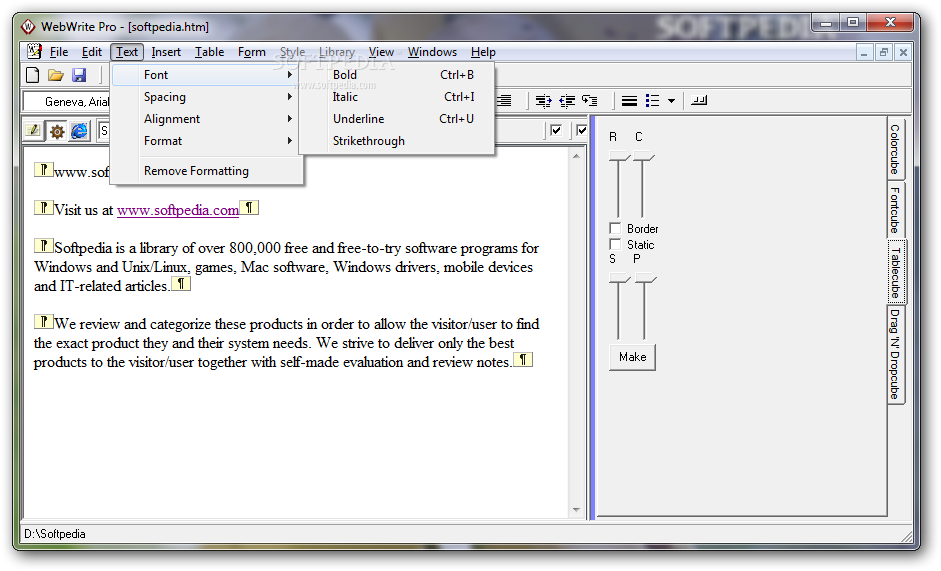Open the Table menu
Screen dimensions: 941x571
tap(209, 52)
